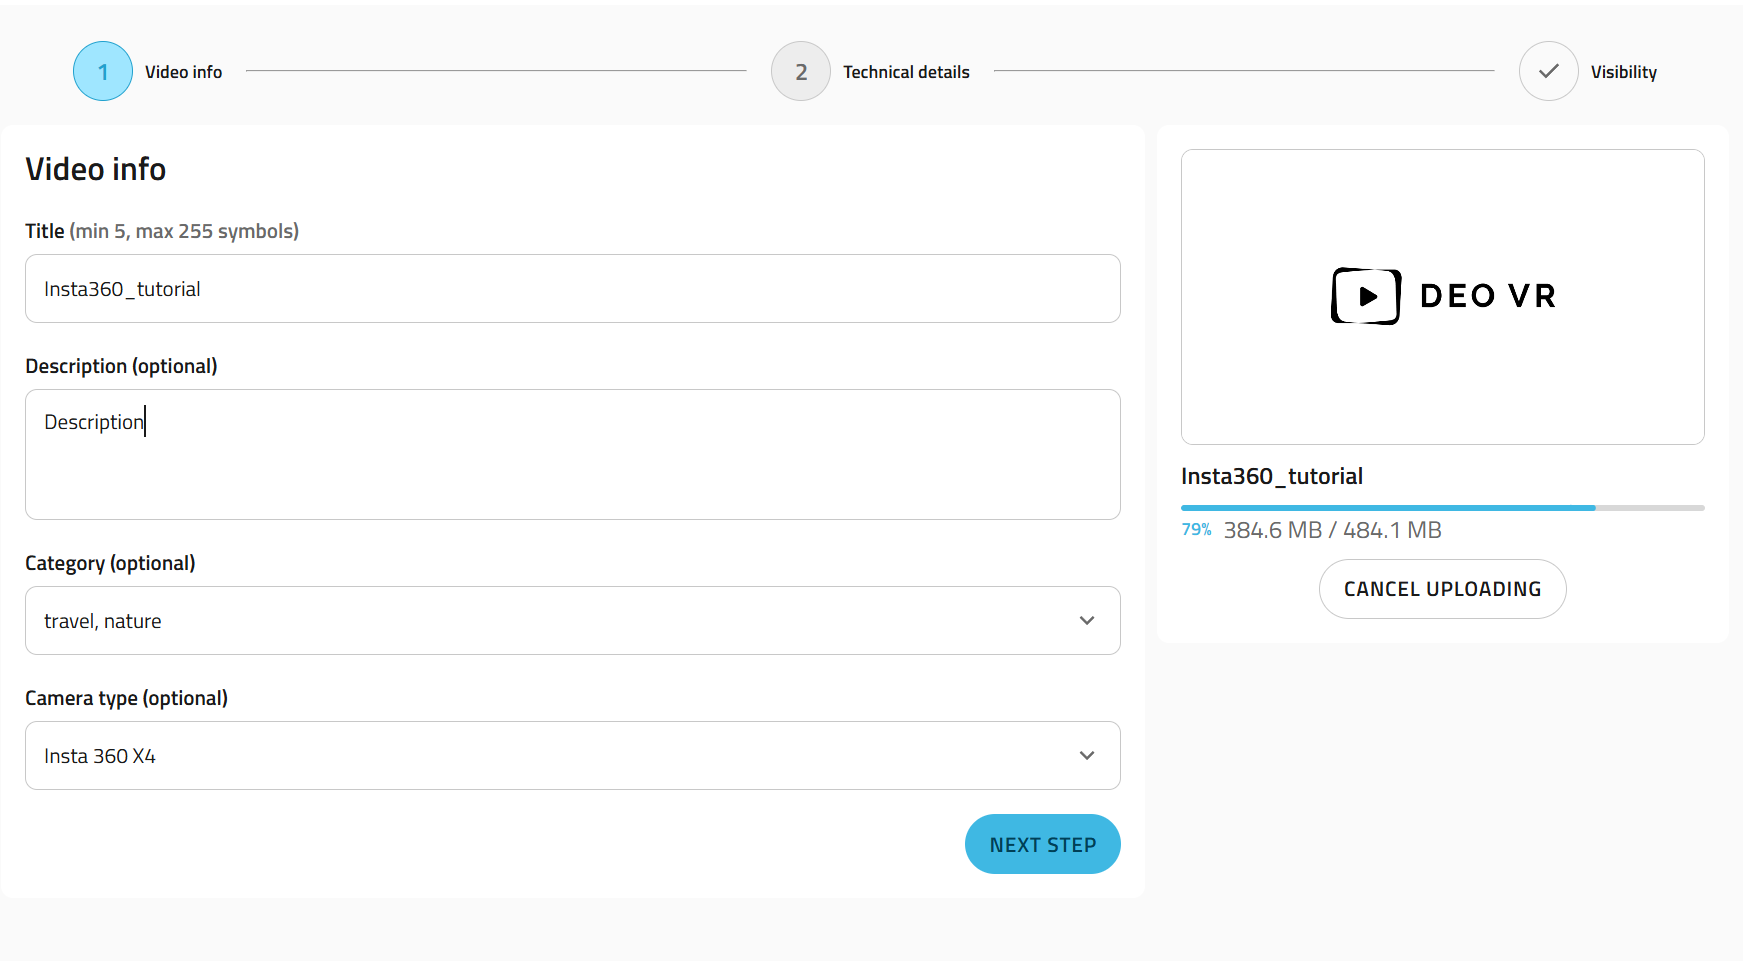
Task: Click the 384.6 MB / 484.1 MB size text
Action: [x=1333, y=530]
